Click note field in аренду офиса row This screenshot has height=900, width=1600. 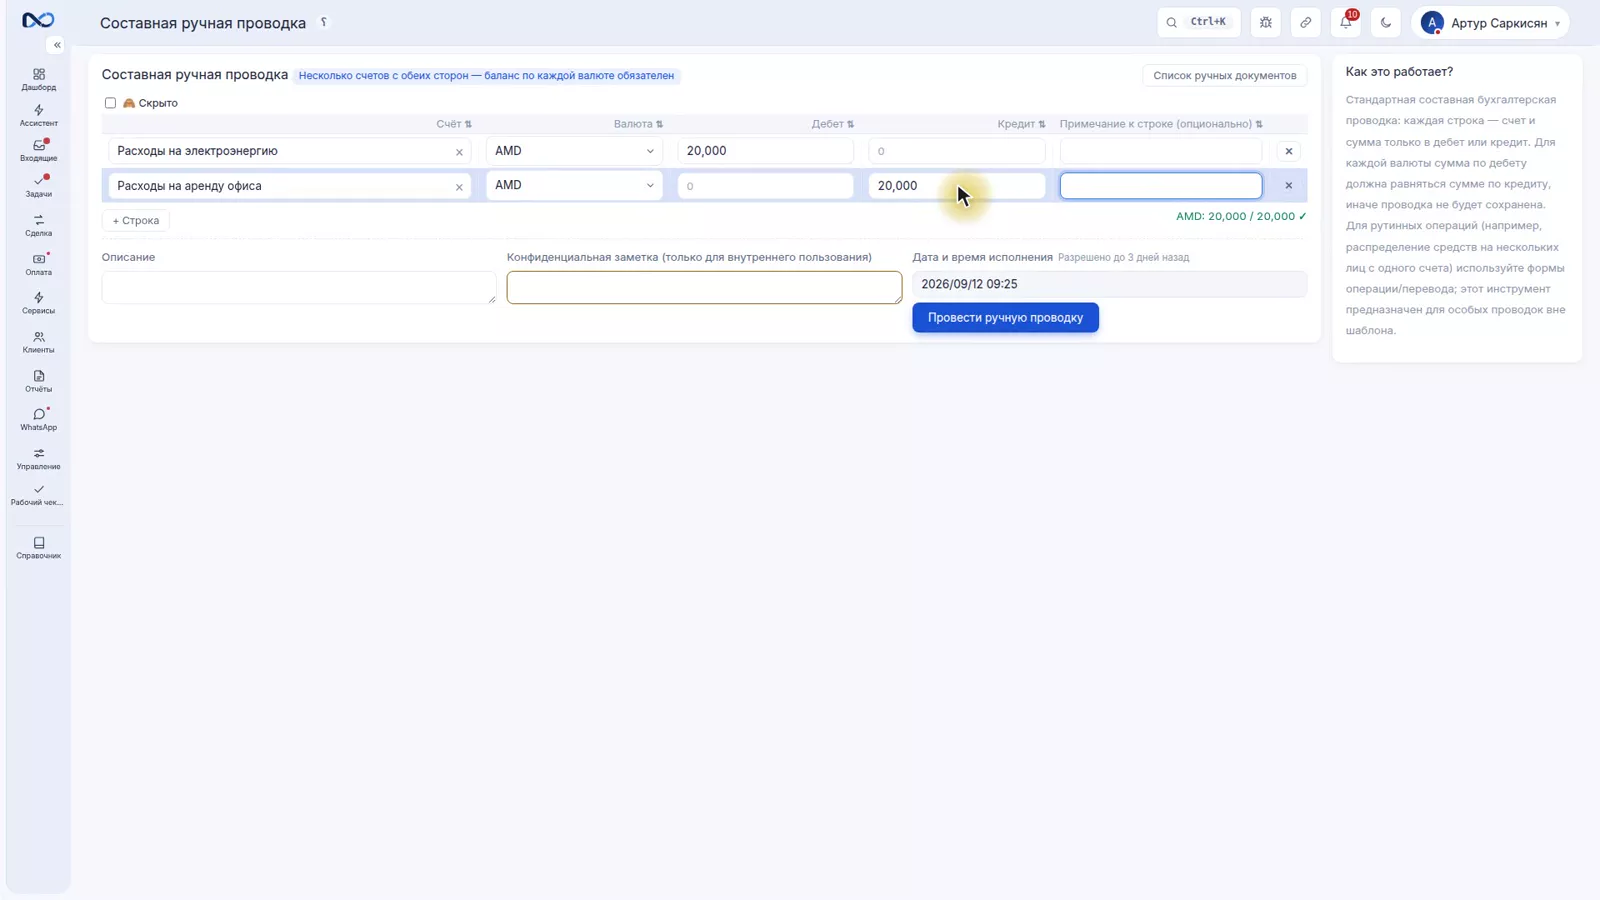tap(1161, 186)
